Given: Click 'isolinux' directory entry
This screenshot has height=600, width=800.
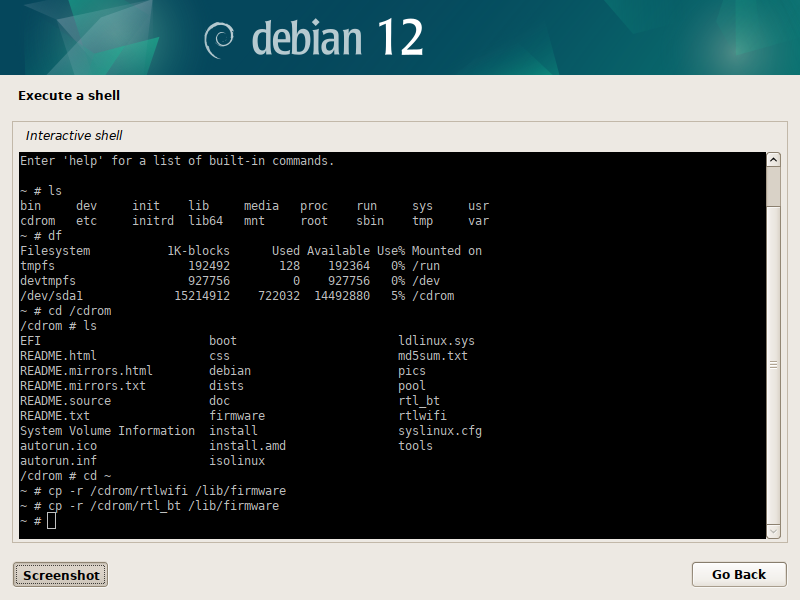Looking at the screenshot, I should pyautogui.click(x=237, y=461).
